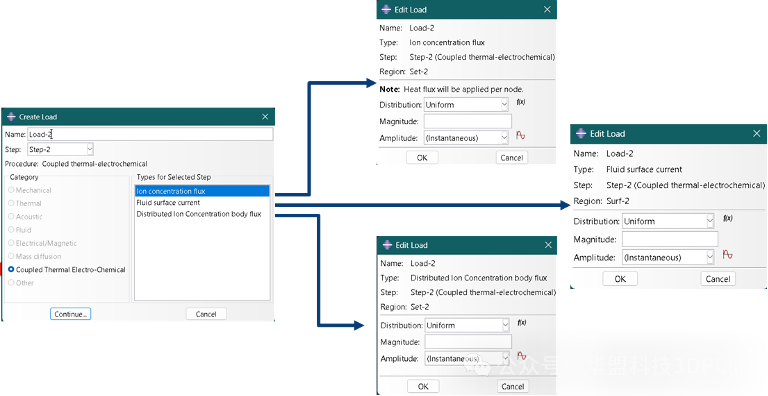Select Coupled Thermal Electro-Chemical category radio button
Viewport: 768px width, 396px height.
11,270
